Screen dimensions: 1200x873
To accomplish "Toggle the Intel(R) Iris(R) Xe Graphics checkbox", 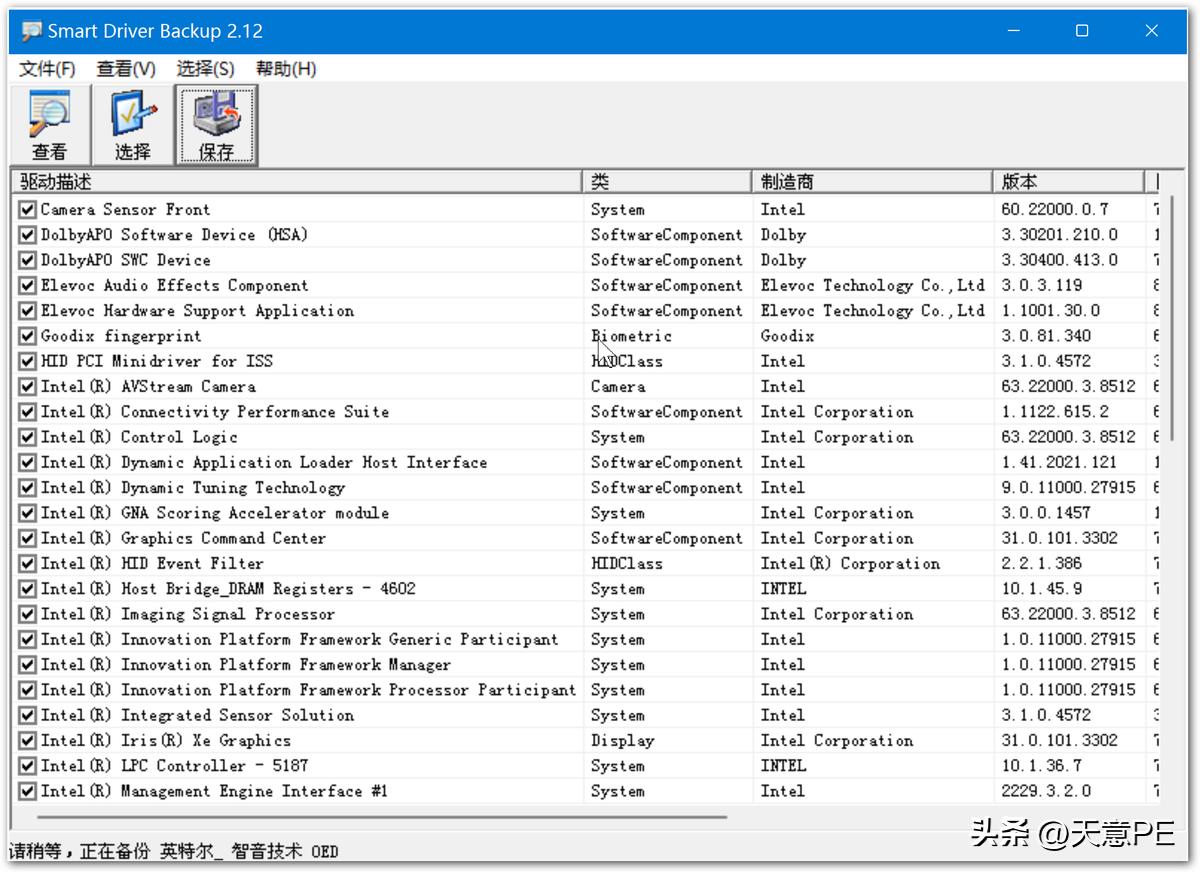I will coord(27,741).
